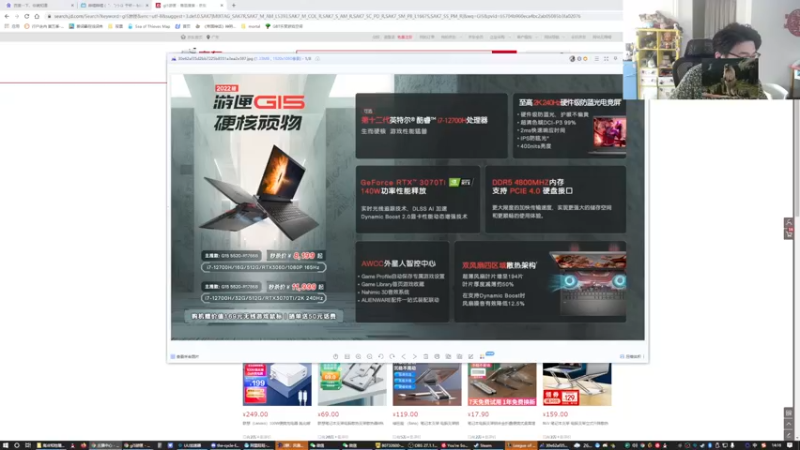Reload the JD search page
800x450 pixels.
click(27, 16)
